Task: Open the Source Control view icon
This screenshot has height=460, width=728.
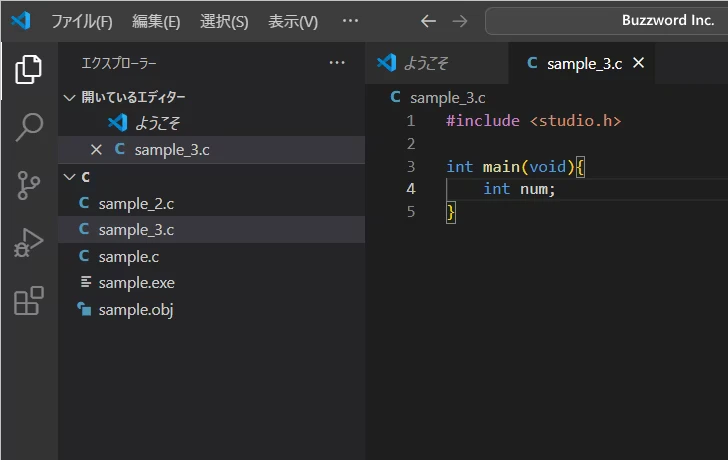Action: tap(28, 185)
